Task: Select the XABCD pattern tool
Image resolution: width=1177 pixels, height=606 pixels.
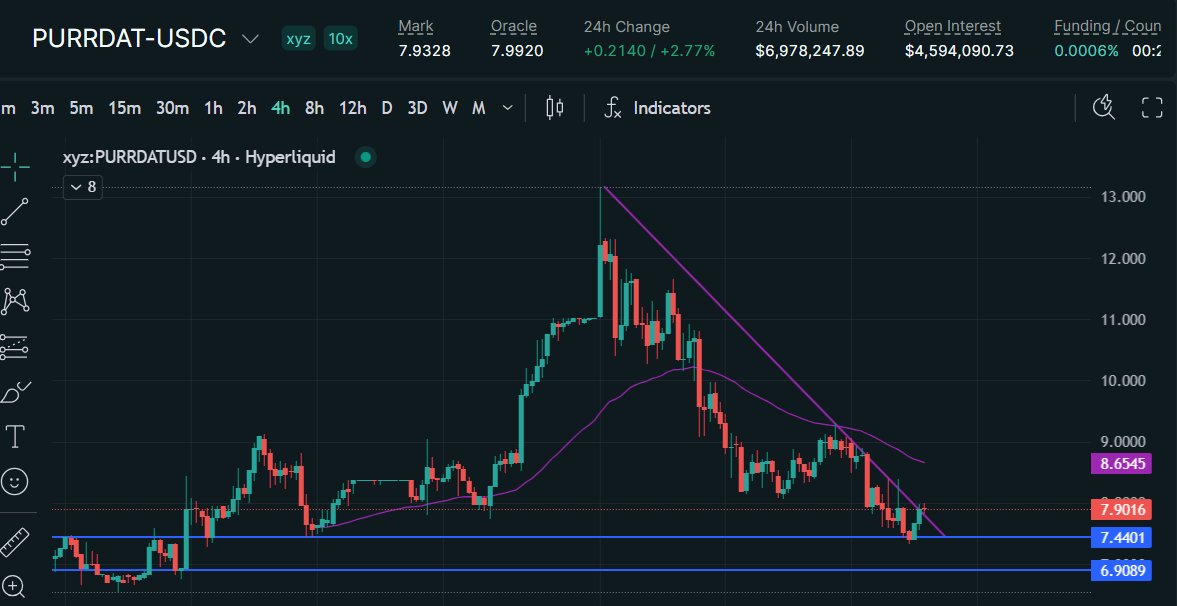Action: (14, 301)
